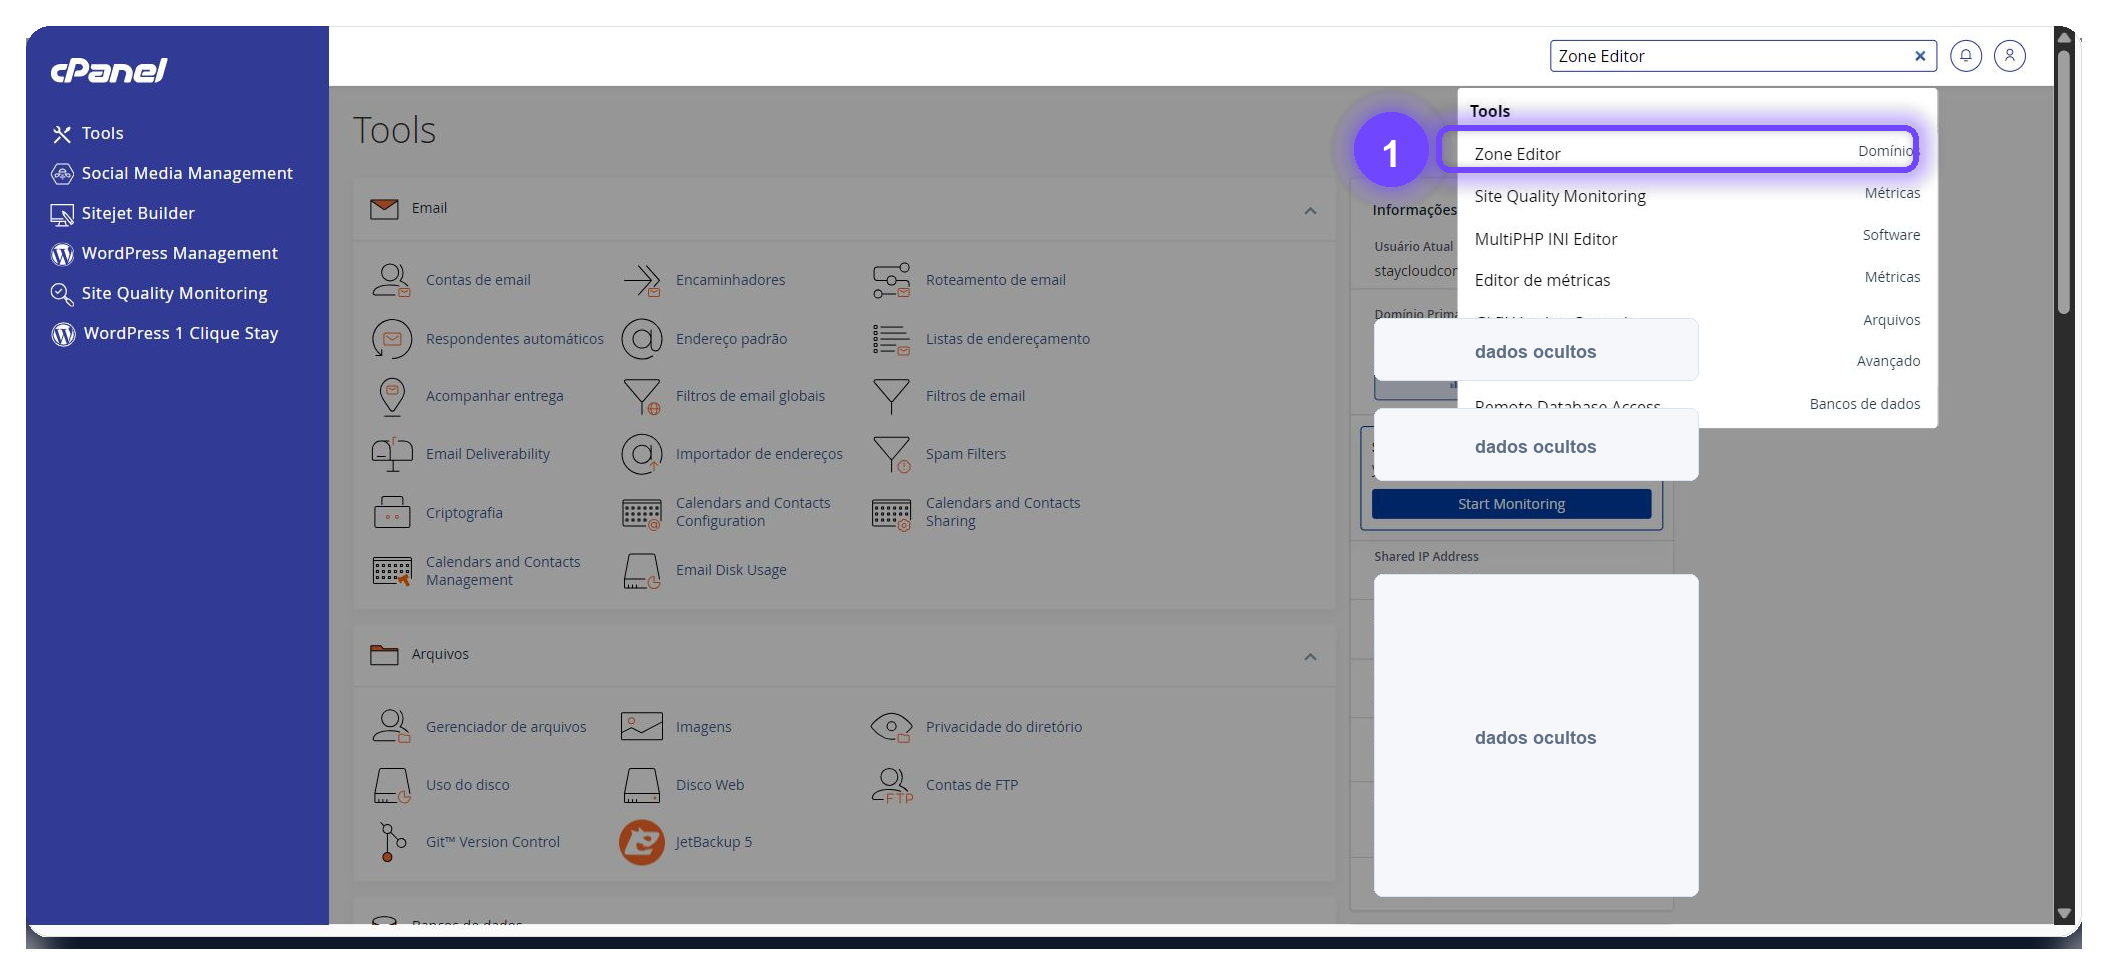Open Privacidade do diretório eye icon

(x=891, y=727)
